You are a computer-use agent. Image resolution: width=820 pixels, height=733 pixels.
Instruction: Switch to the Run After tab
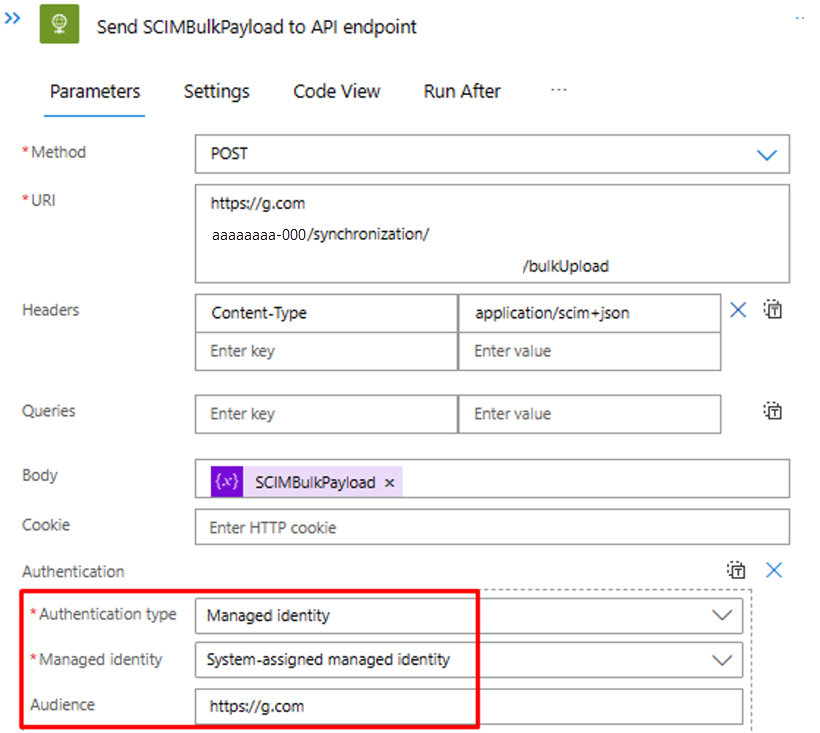[x=461, y=91]
